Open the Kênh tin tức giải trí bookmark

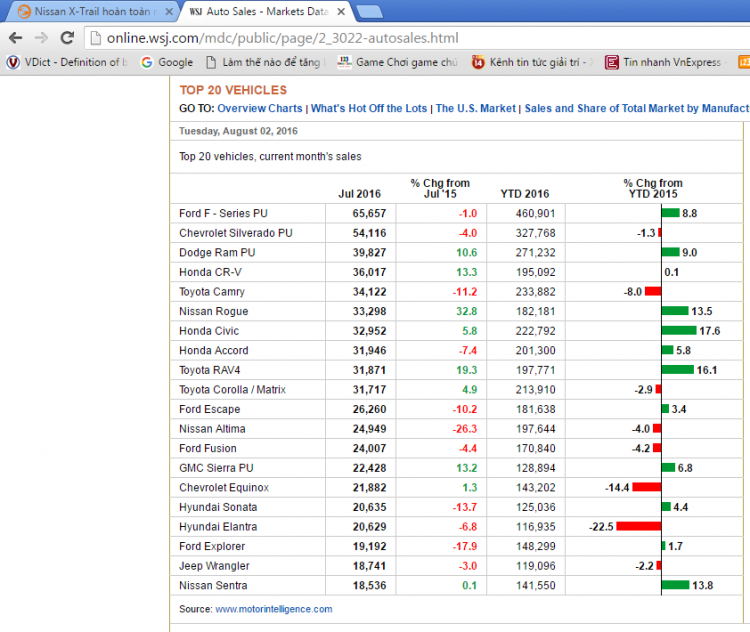pyautogui.click(x=532, y=62)
